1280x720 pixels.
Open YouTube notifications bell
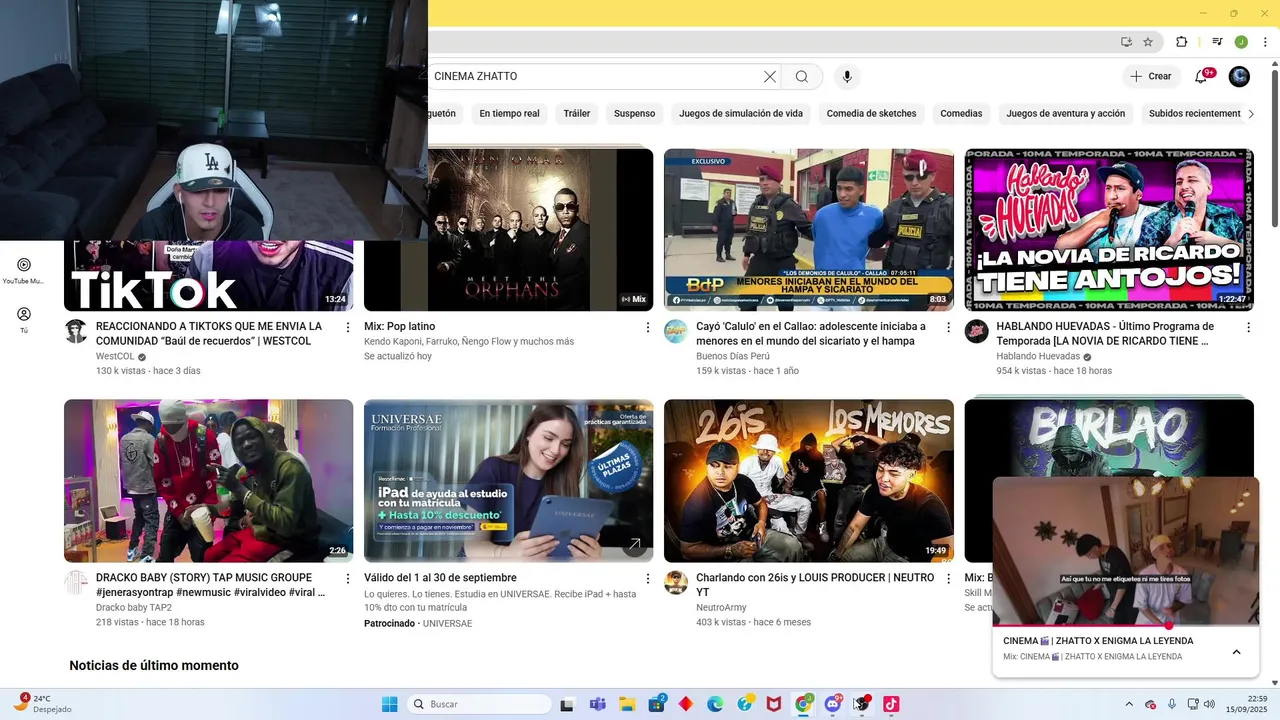1202,76
